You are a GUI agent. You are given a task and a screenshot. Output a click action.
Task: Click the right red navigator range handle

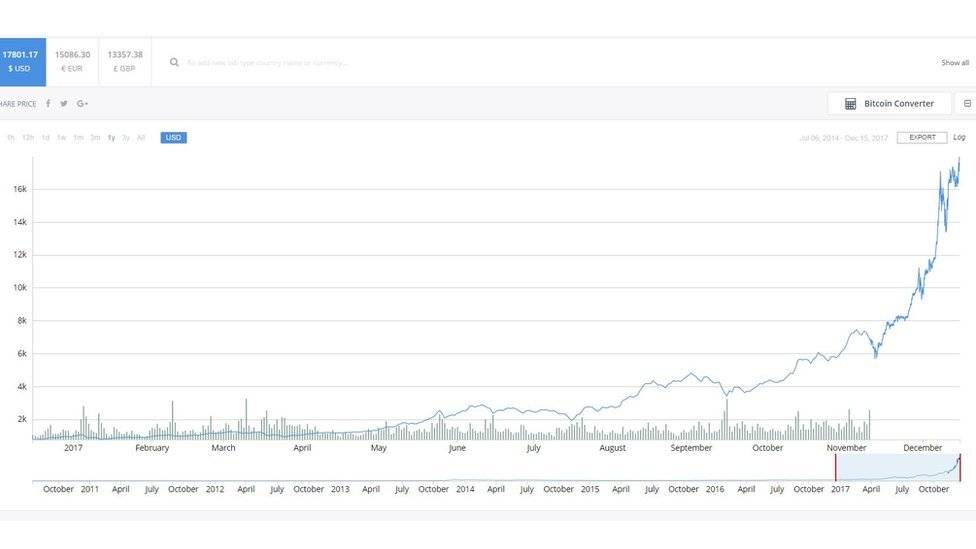click(x=960, y=467)
